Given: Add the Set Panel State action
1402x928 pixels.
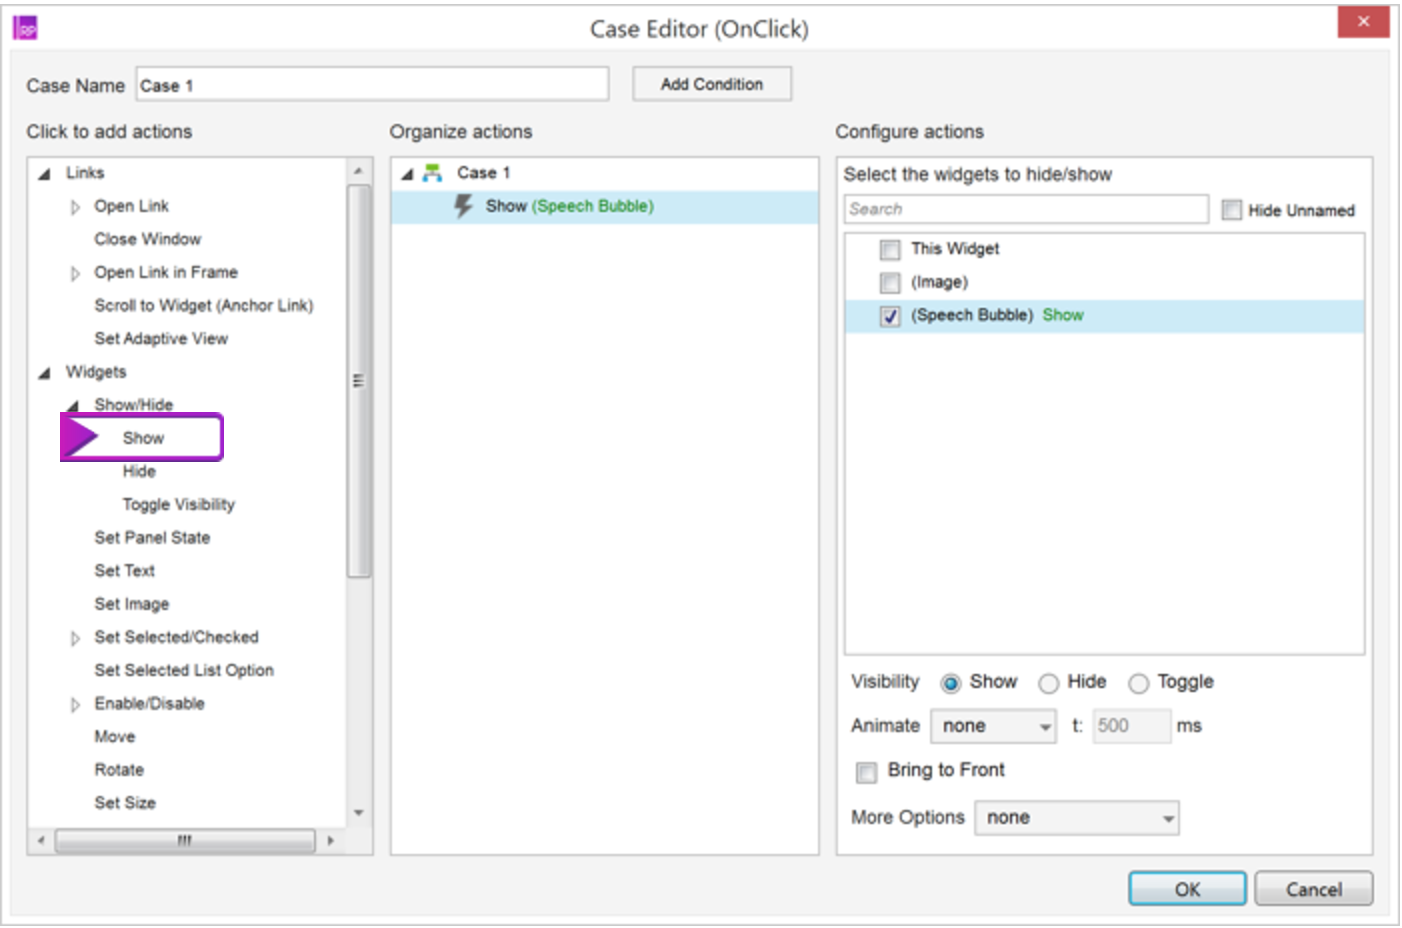Looking at the screenshot, I should point(152,537).
